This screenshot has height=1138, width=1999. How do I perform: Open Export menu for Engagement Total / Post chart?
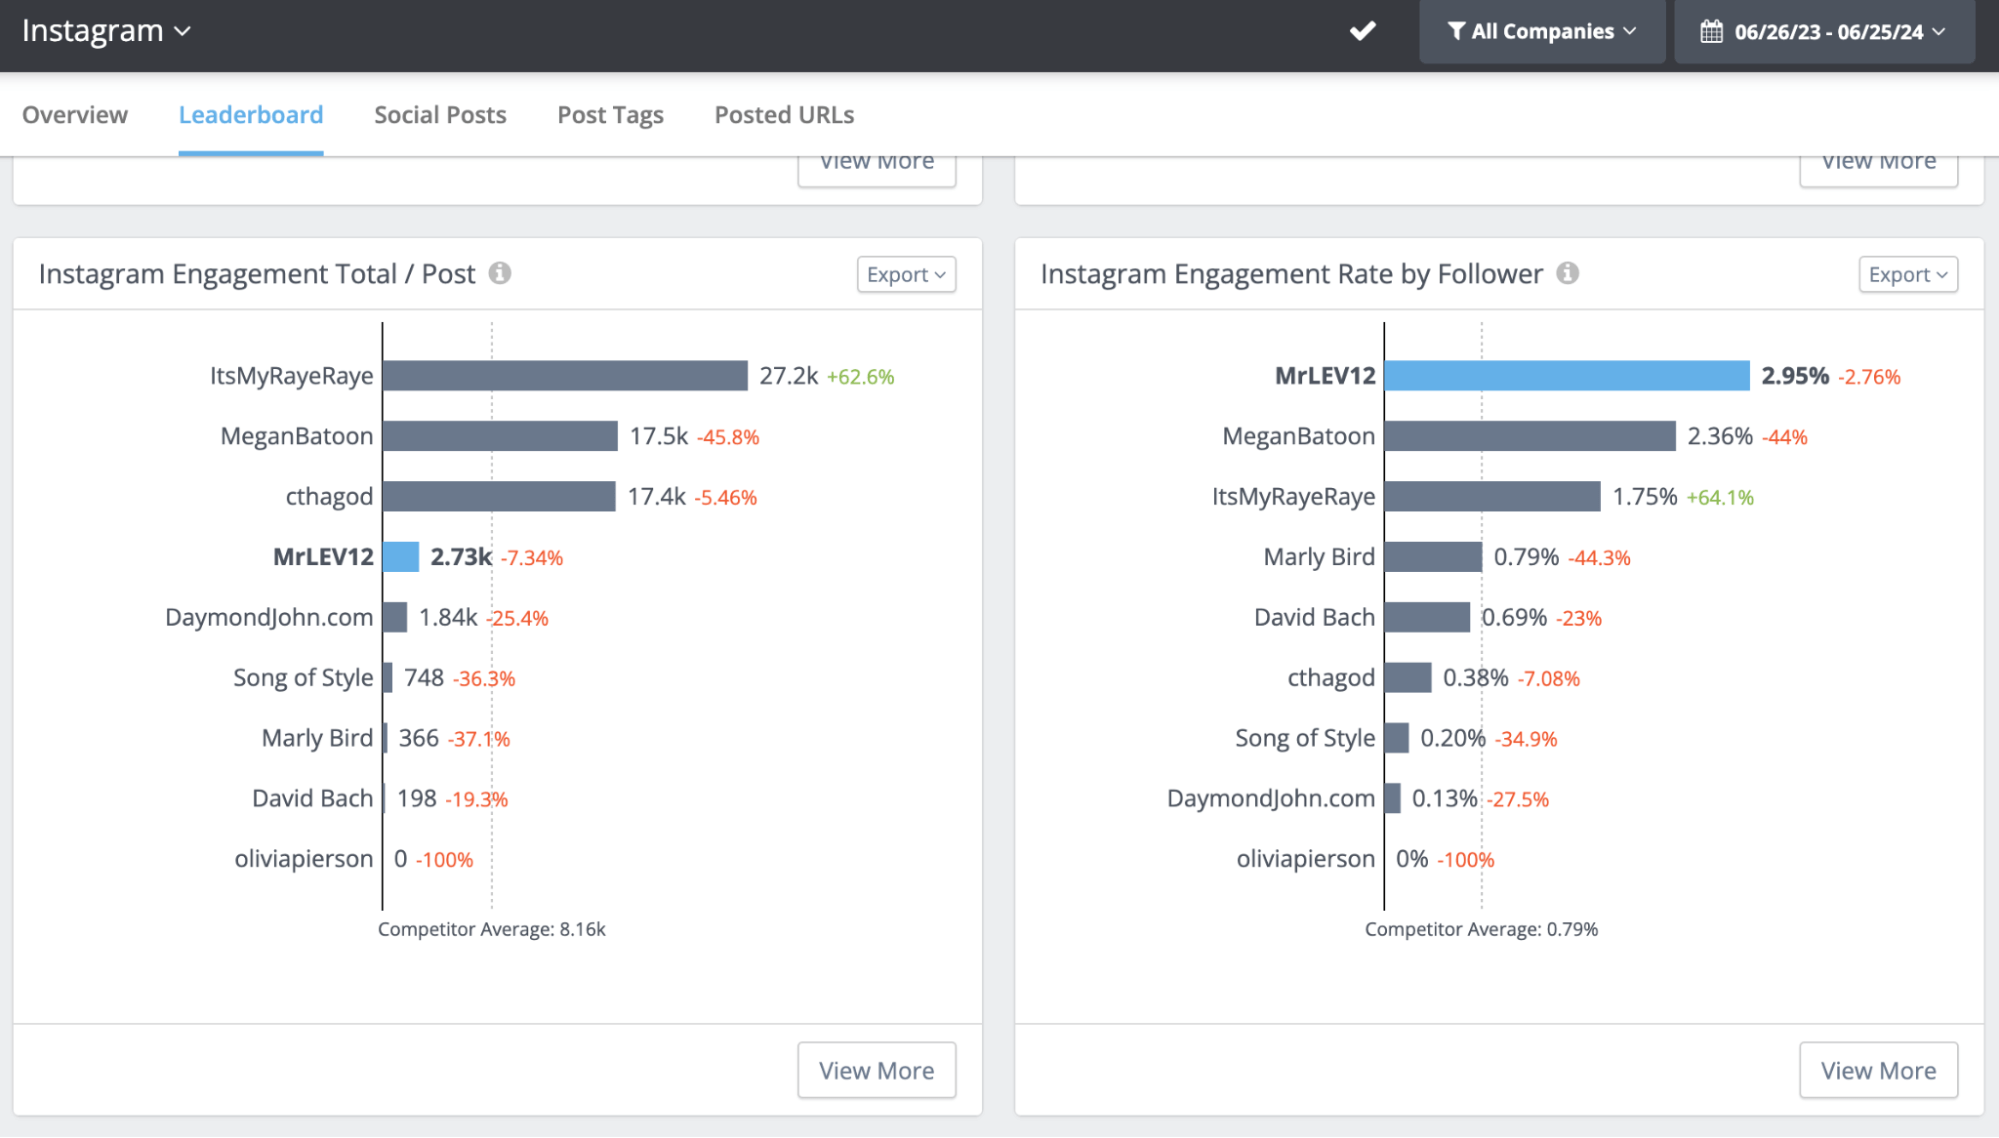click(905, 274)
